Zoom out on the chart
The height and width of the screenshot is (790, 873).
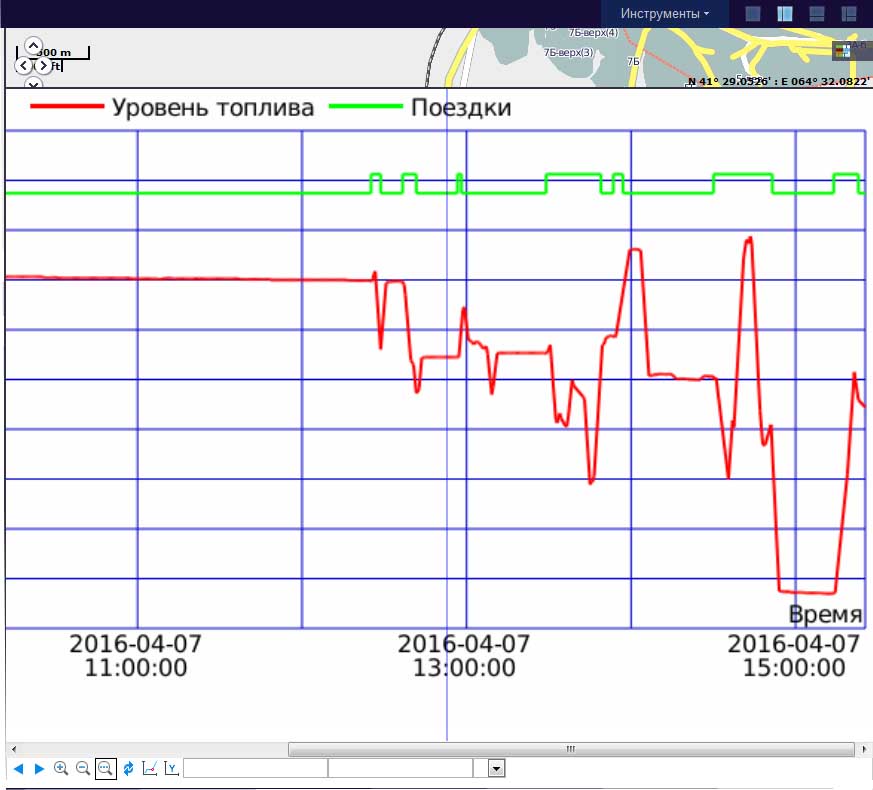[x=83, y=768]
